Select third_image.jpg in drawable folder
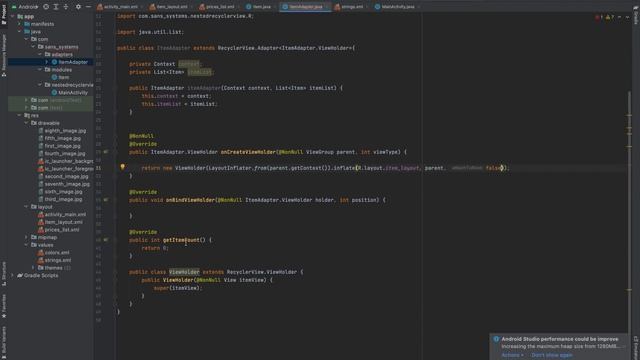The height and width of the screenshot is (360, 640). 60,200
